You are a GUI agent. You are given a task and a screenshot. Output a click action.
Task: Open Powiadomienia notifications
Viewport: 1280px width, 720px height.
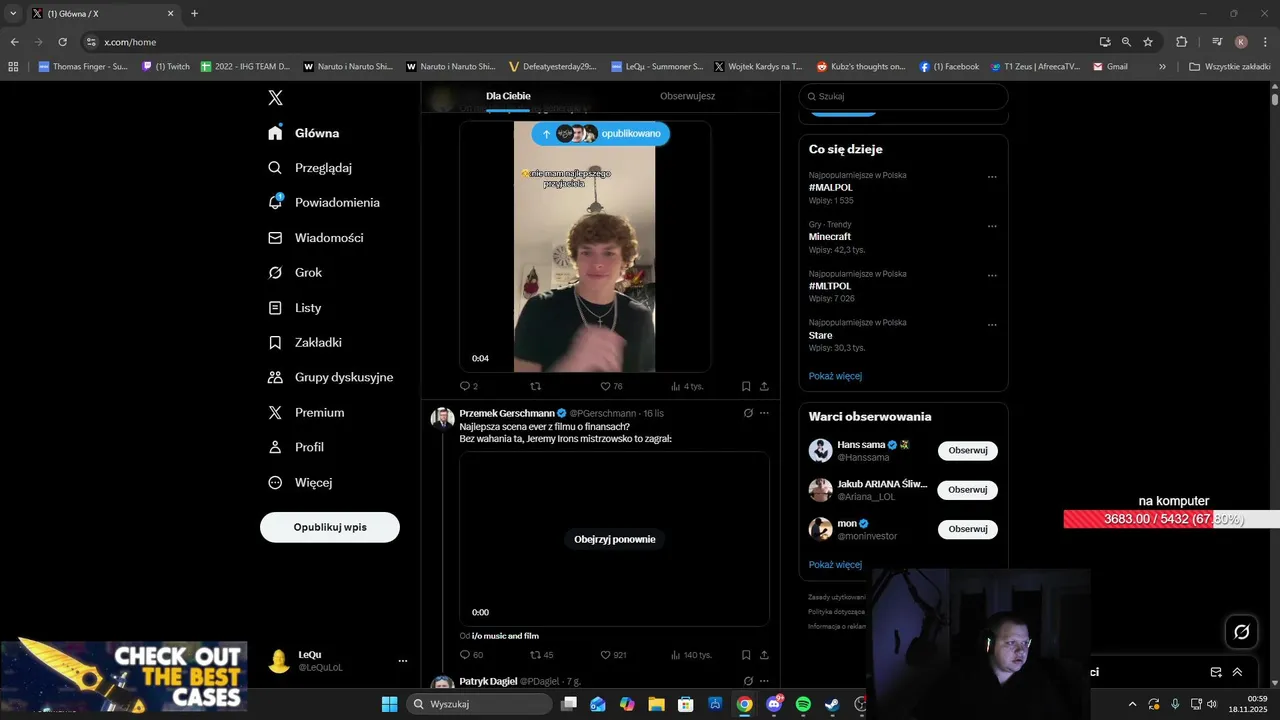(x=324, y=202)
